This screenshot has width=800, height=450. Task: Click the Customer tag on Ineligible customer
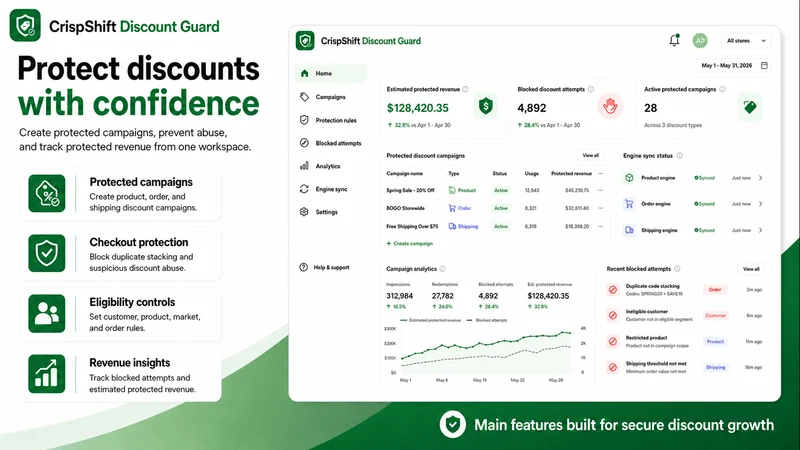point(715,316)
